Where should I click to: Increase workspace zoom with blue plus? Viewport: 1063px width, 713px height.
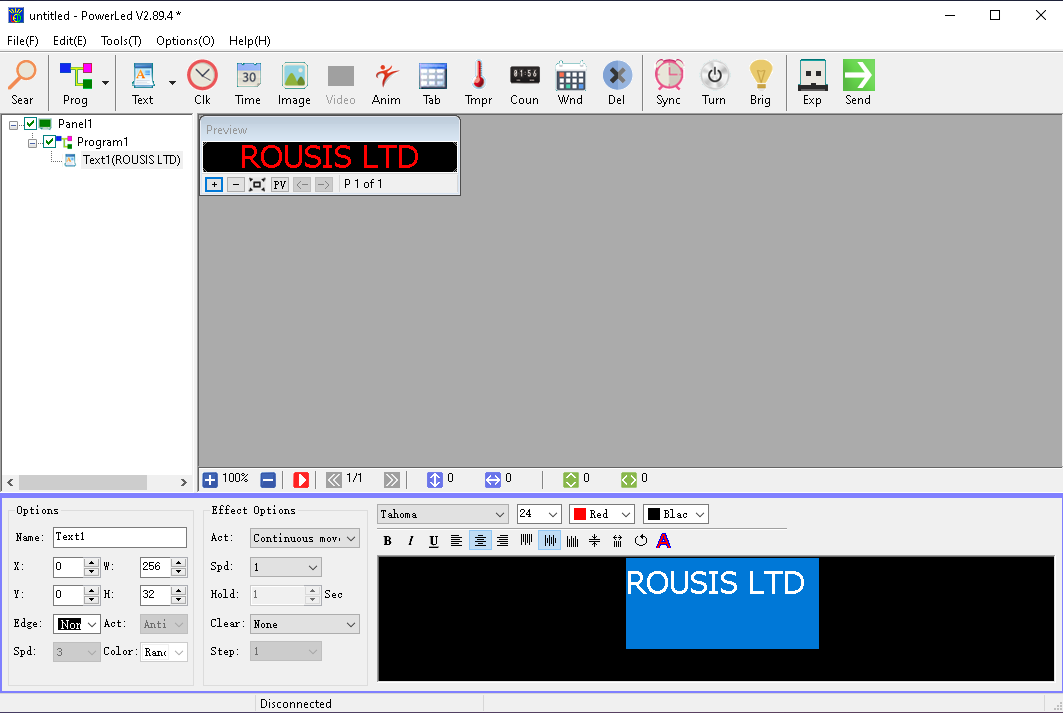pyautogui.click(x=210, y=480)
